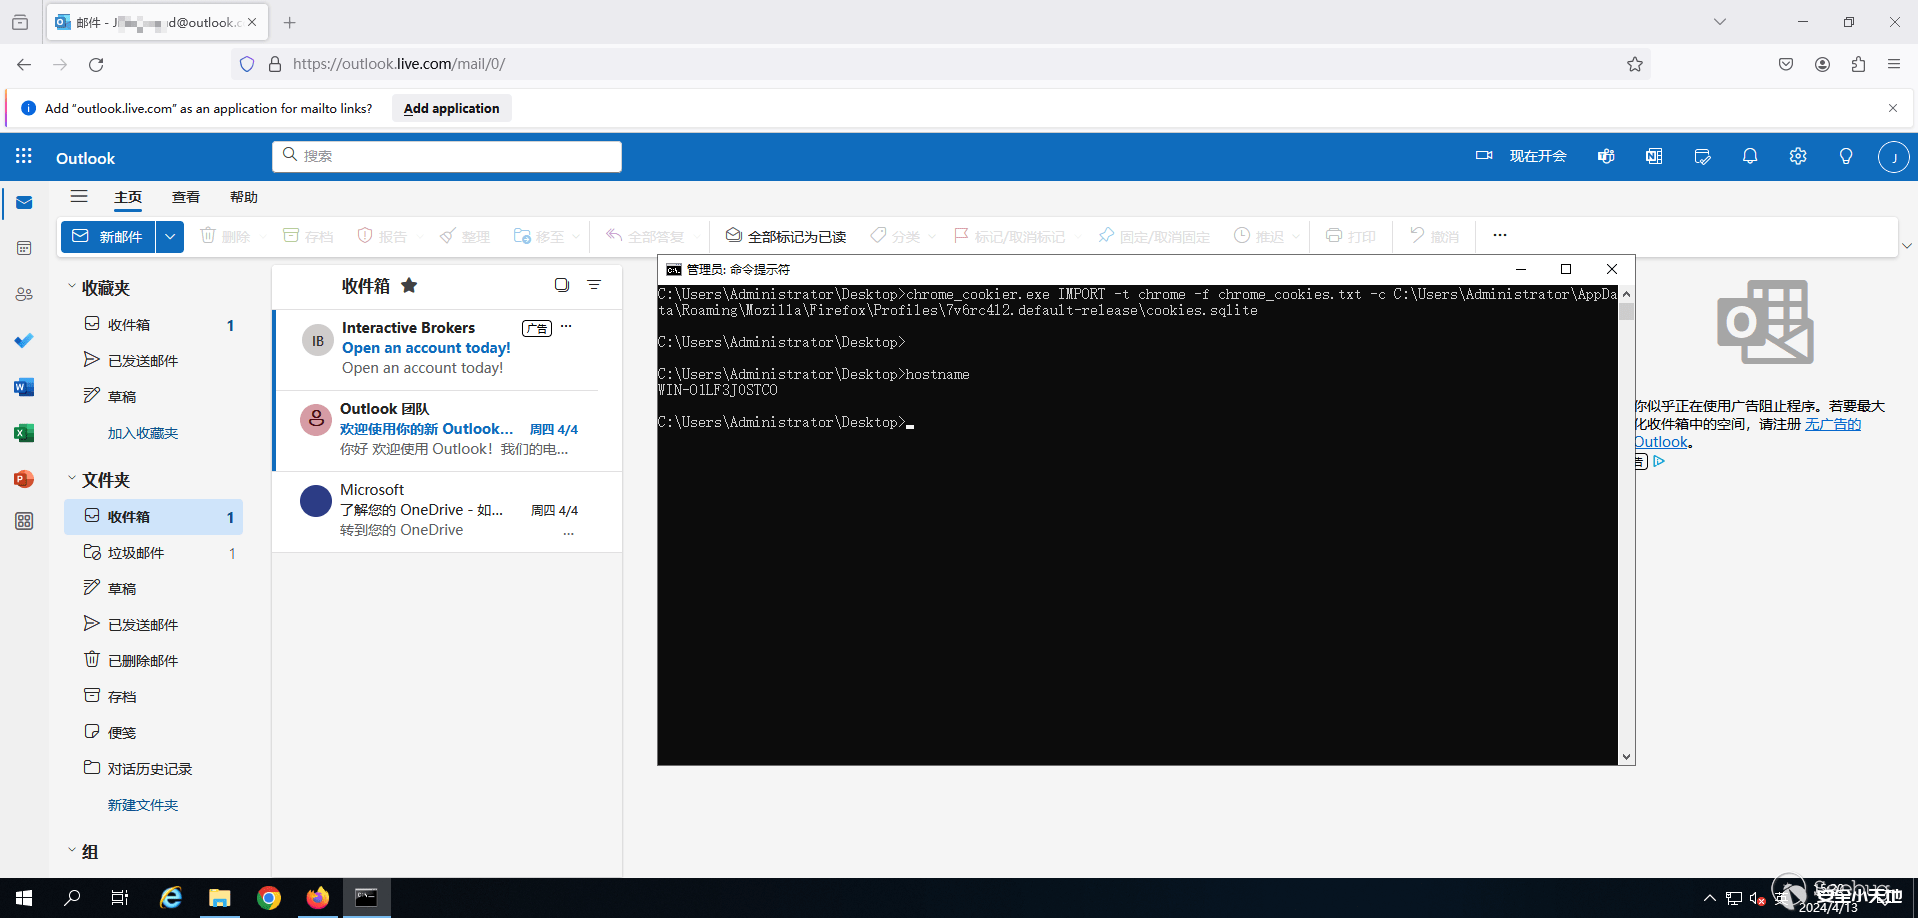Open Firefox application menu

pyautogui.click(x=1894, y=64)
